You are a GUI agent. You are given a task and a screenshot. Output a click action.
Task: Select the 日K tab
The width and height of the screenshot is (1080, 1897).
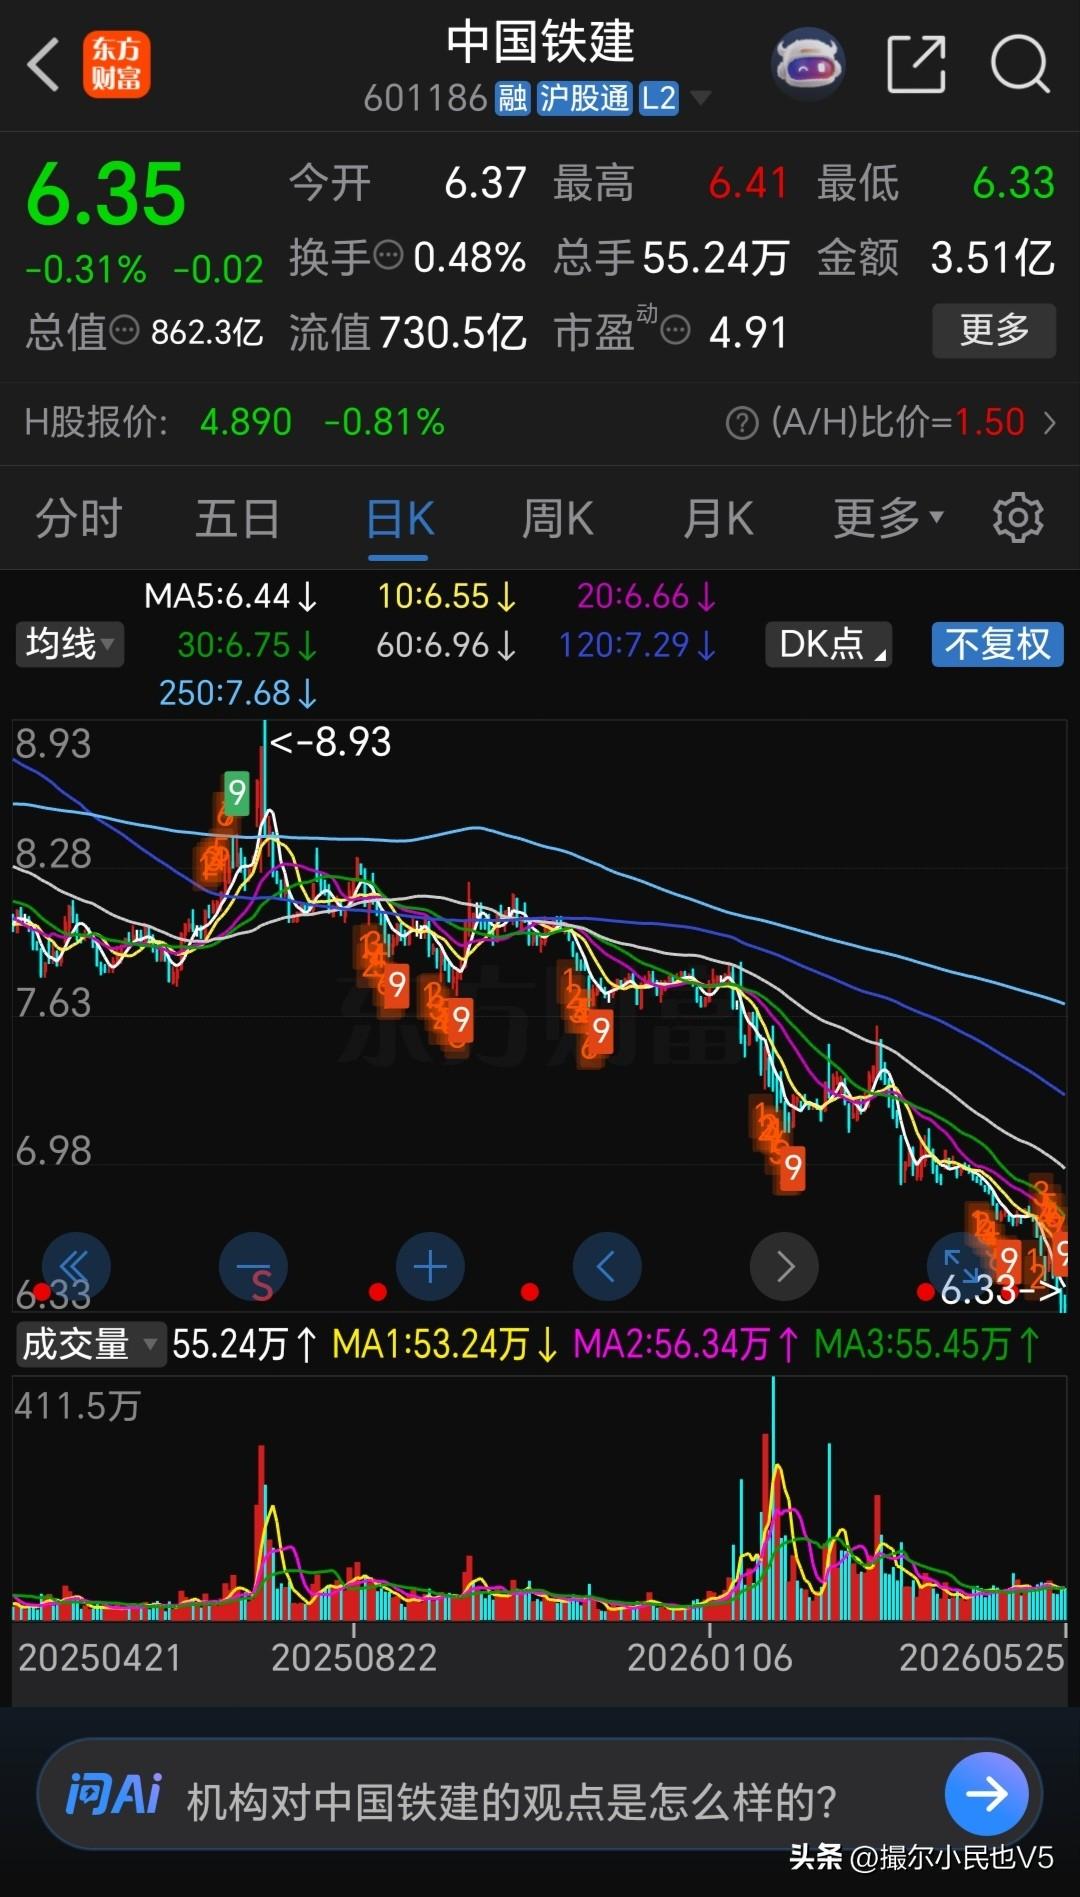tap(400, 519)
